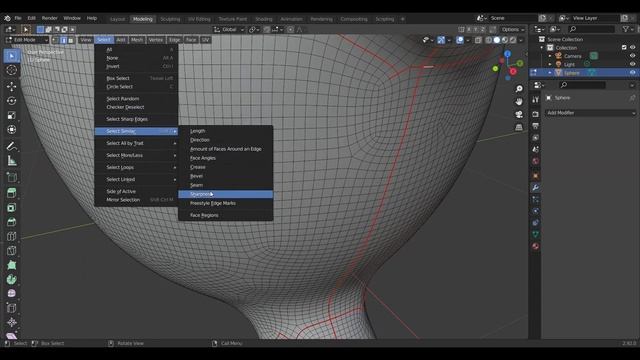The height and width of the screenshot is (360, 640).
Task: Open the Edit Mode dropdown
Action: pos(27,40)
